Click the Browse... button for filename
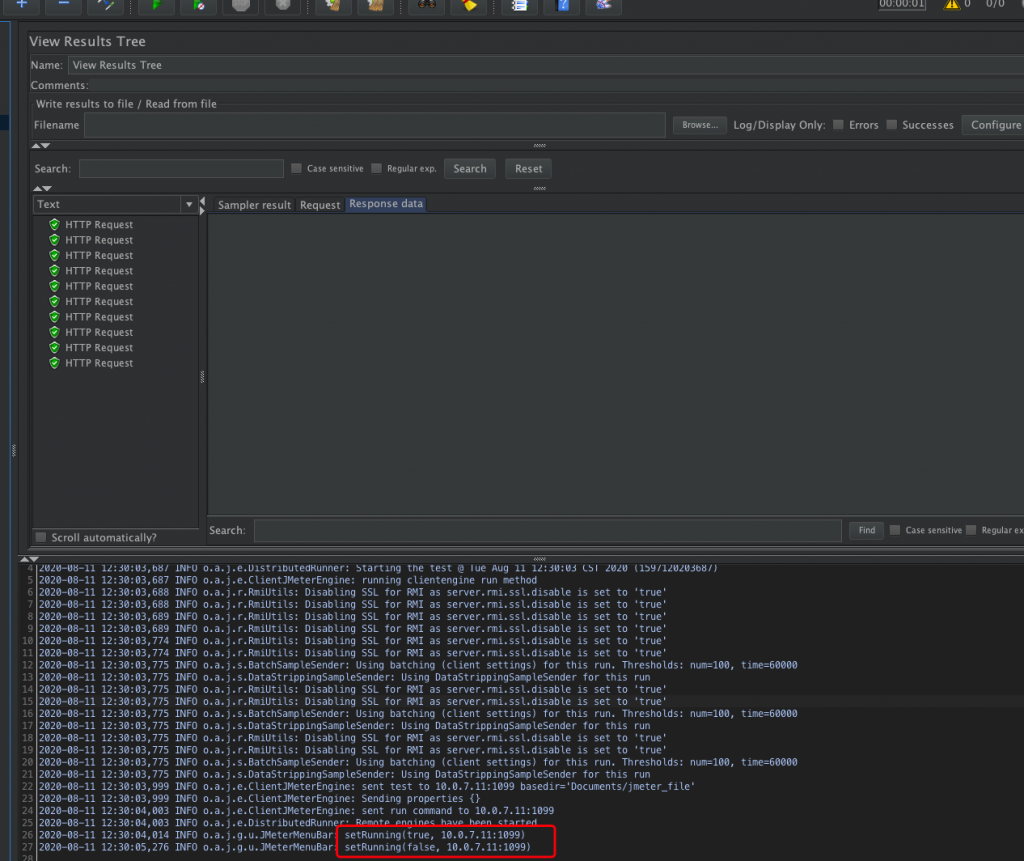The image size is (1024, 861). (699, 125)
